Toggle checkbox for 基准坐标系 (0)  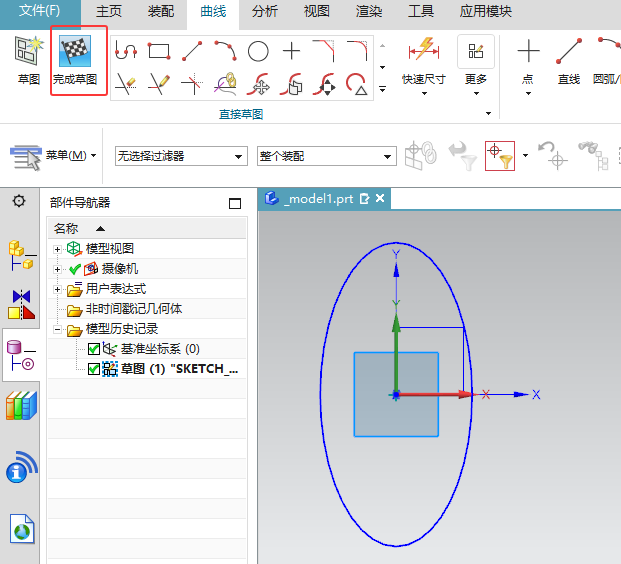coord(94,349)
